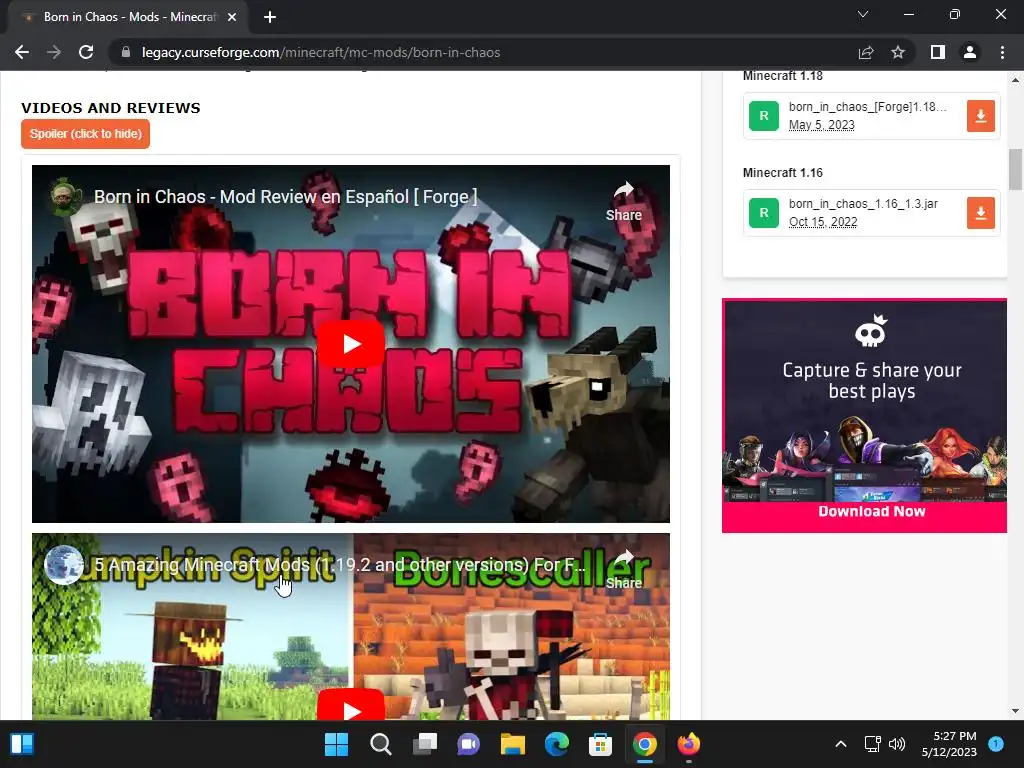Hide the Videos and Reviews spoiler
This screenshot has height=768, width=1024.
pyautogui.click(x=86, y=134)
